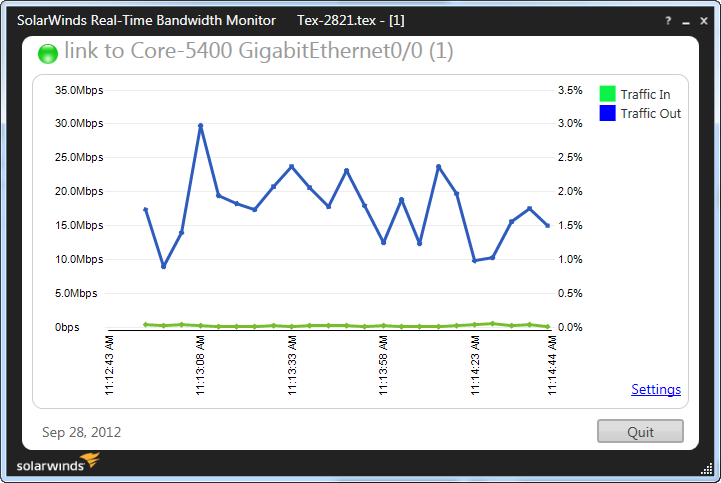This screenshot has height=483, width=721.
Task: Click the 30.0Mbps peak point on blue line
Action: click(200, 126)
